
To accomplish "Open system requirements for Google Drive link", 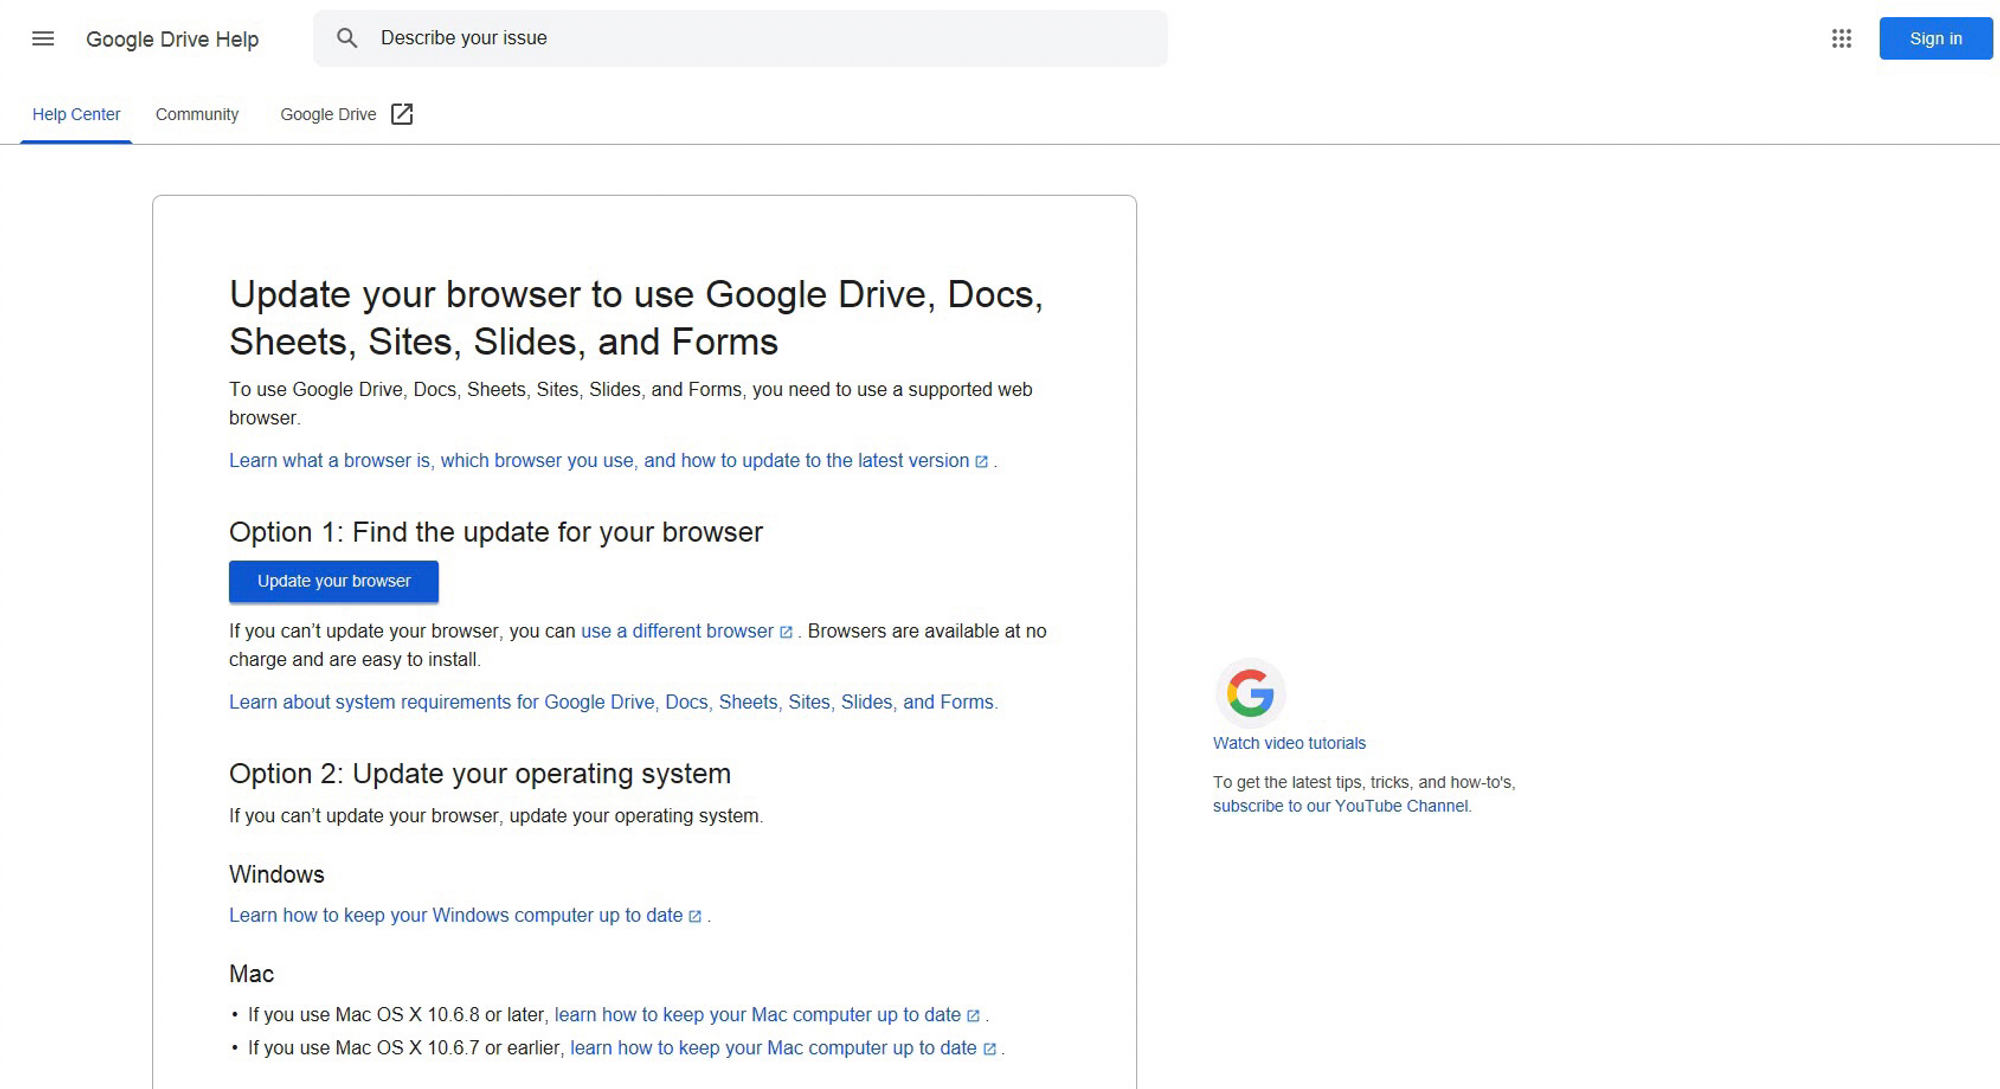I will [612, 702].
